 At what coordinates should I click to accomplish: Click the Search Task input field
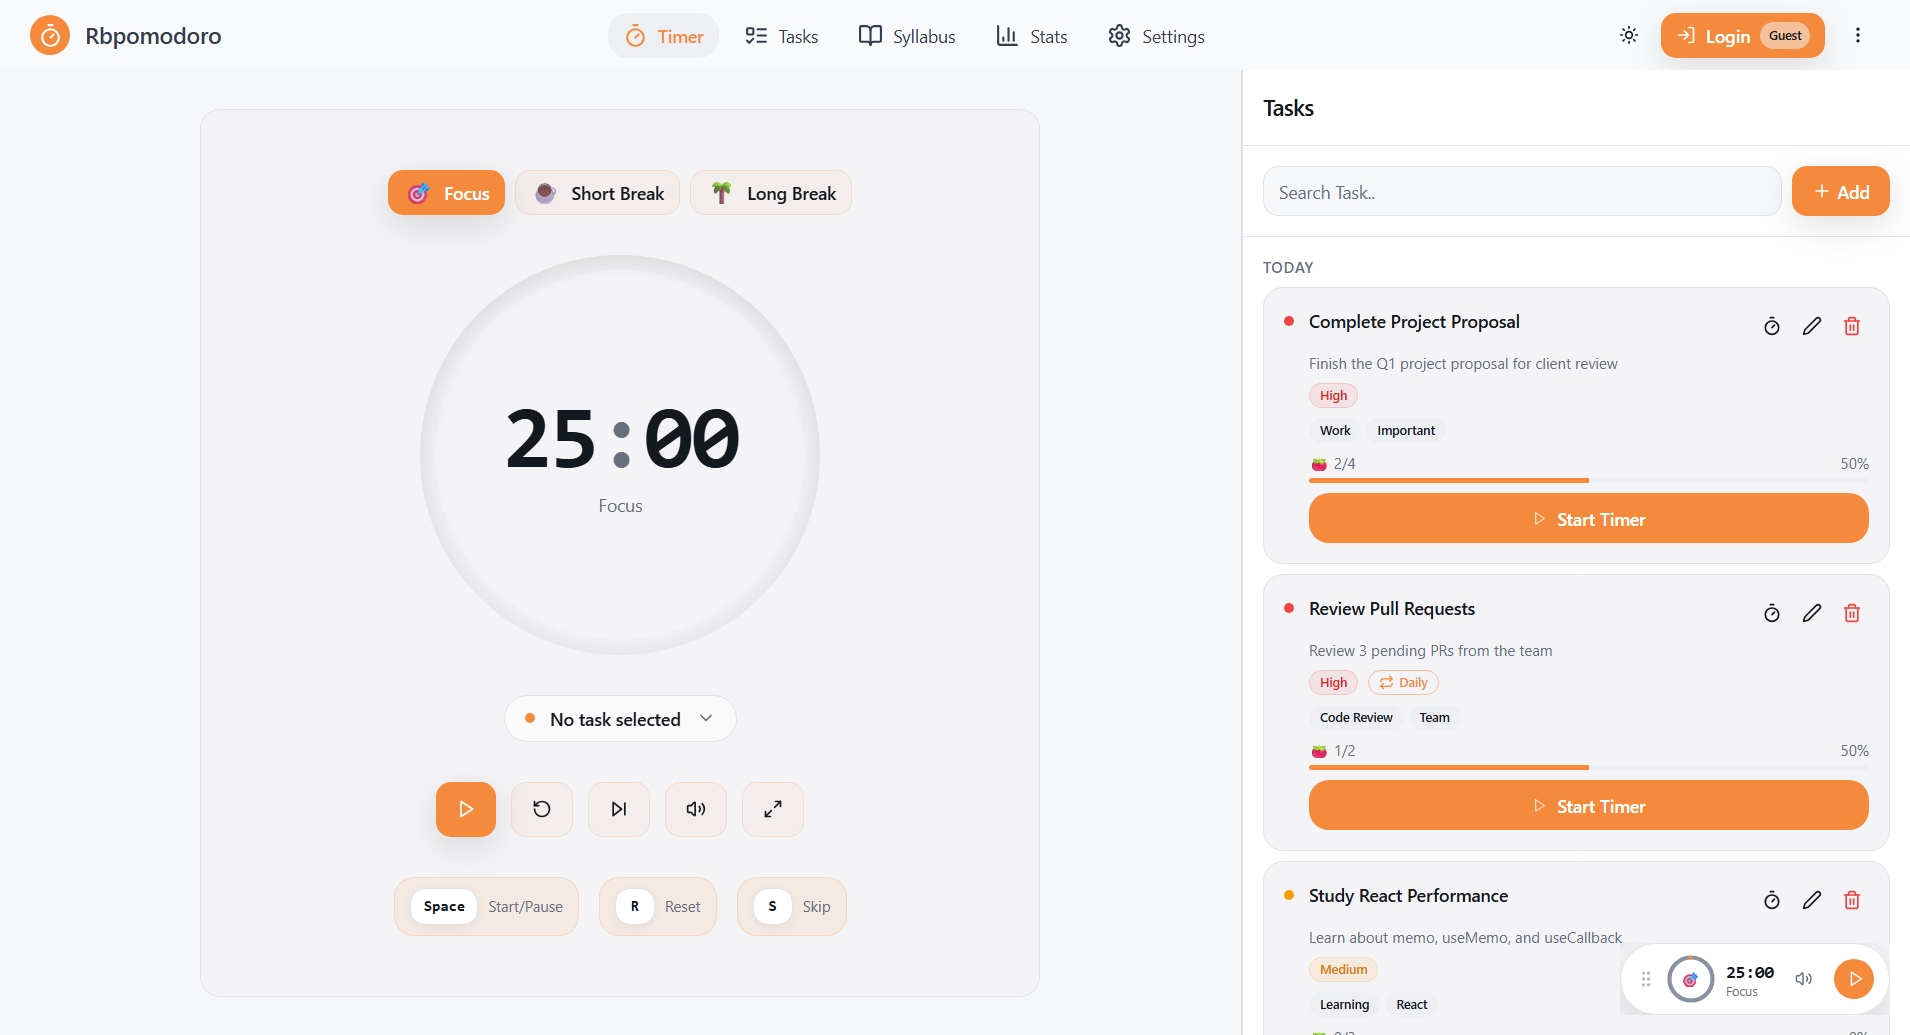coord(1521,192)
